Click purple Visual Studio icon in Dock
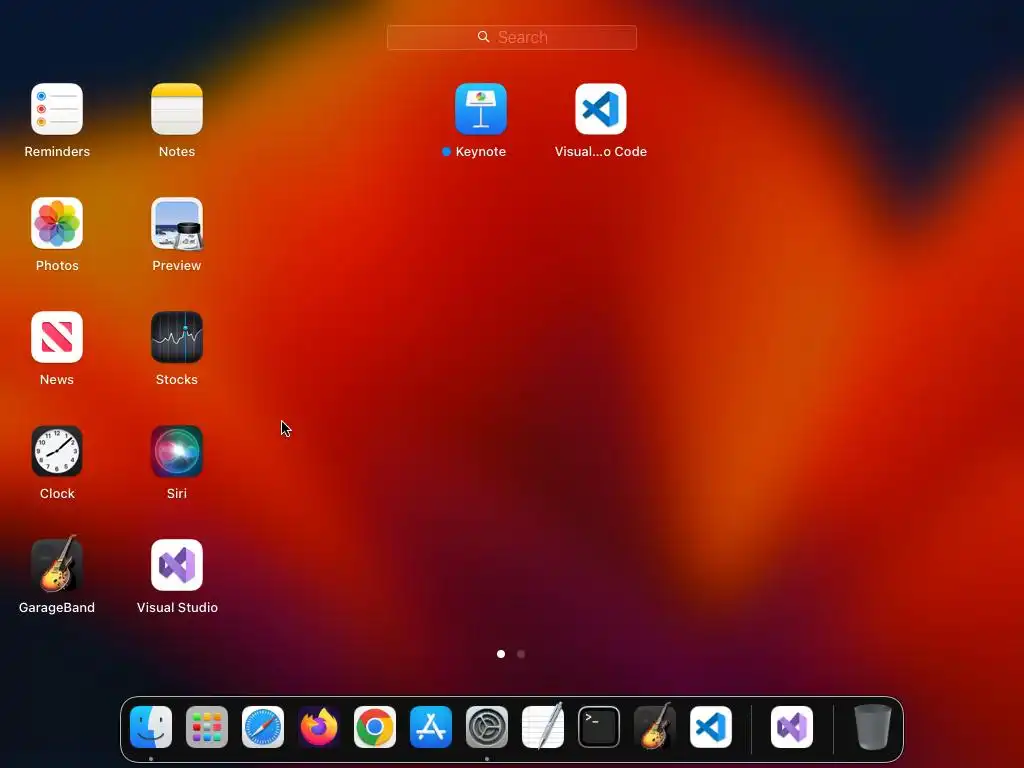 (792, 727)
